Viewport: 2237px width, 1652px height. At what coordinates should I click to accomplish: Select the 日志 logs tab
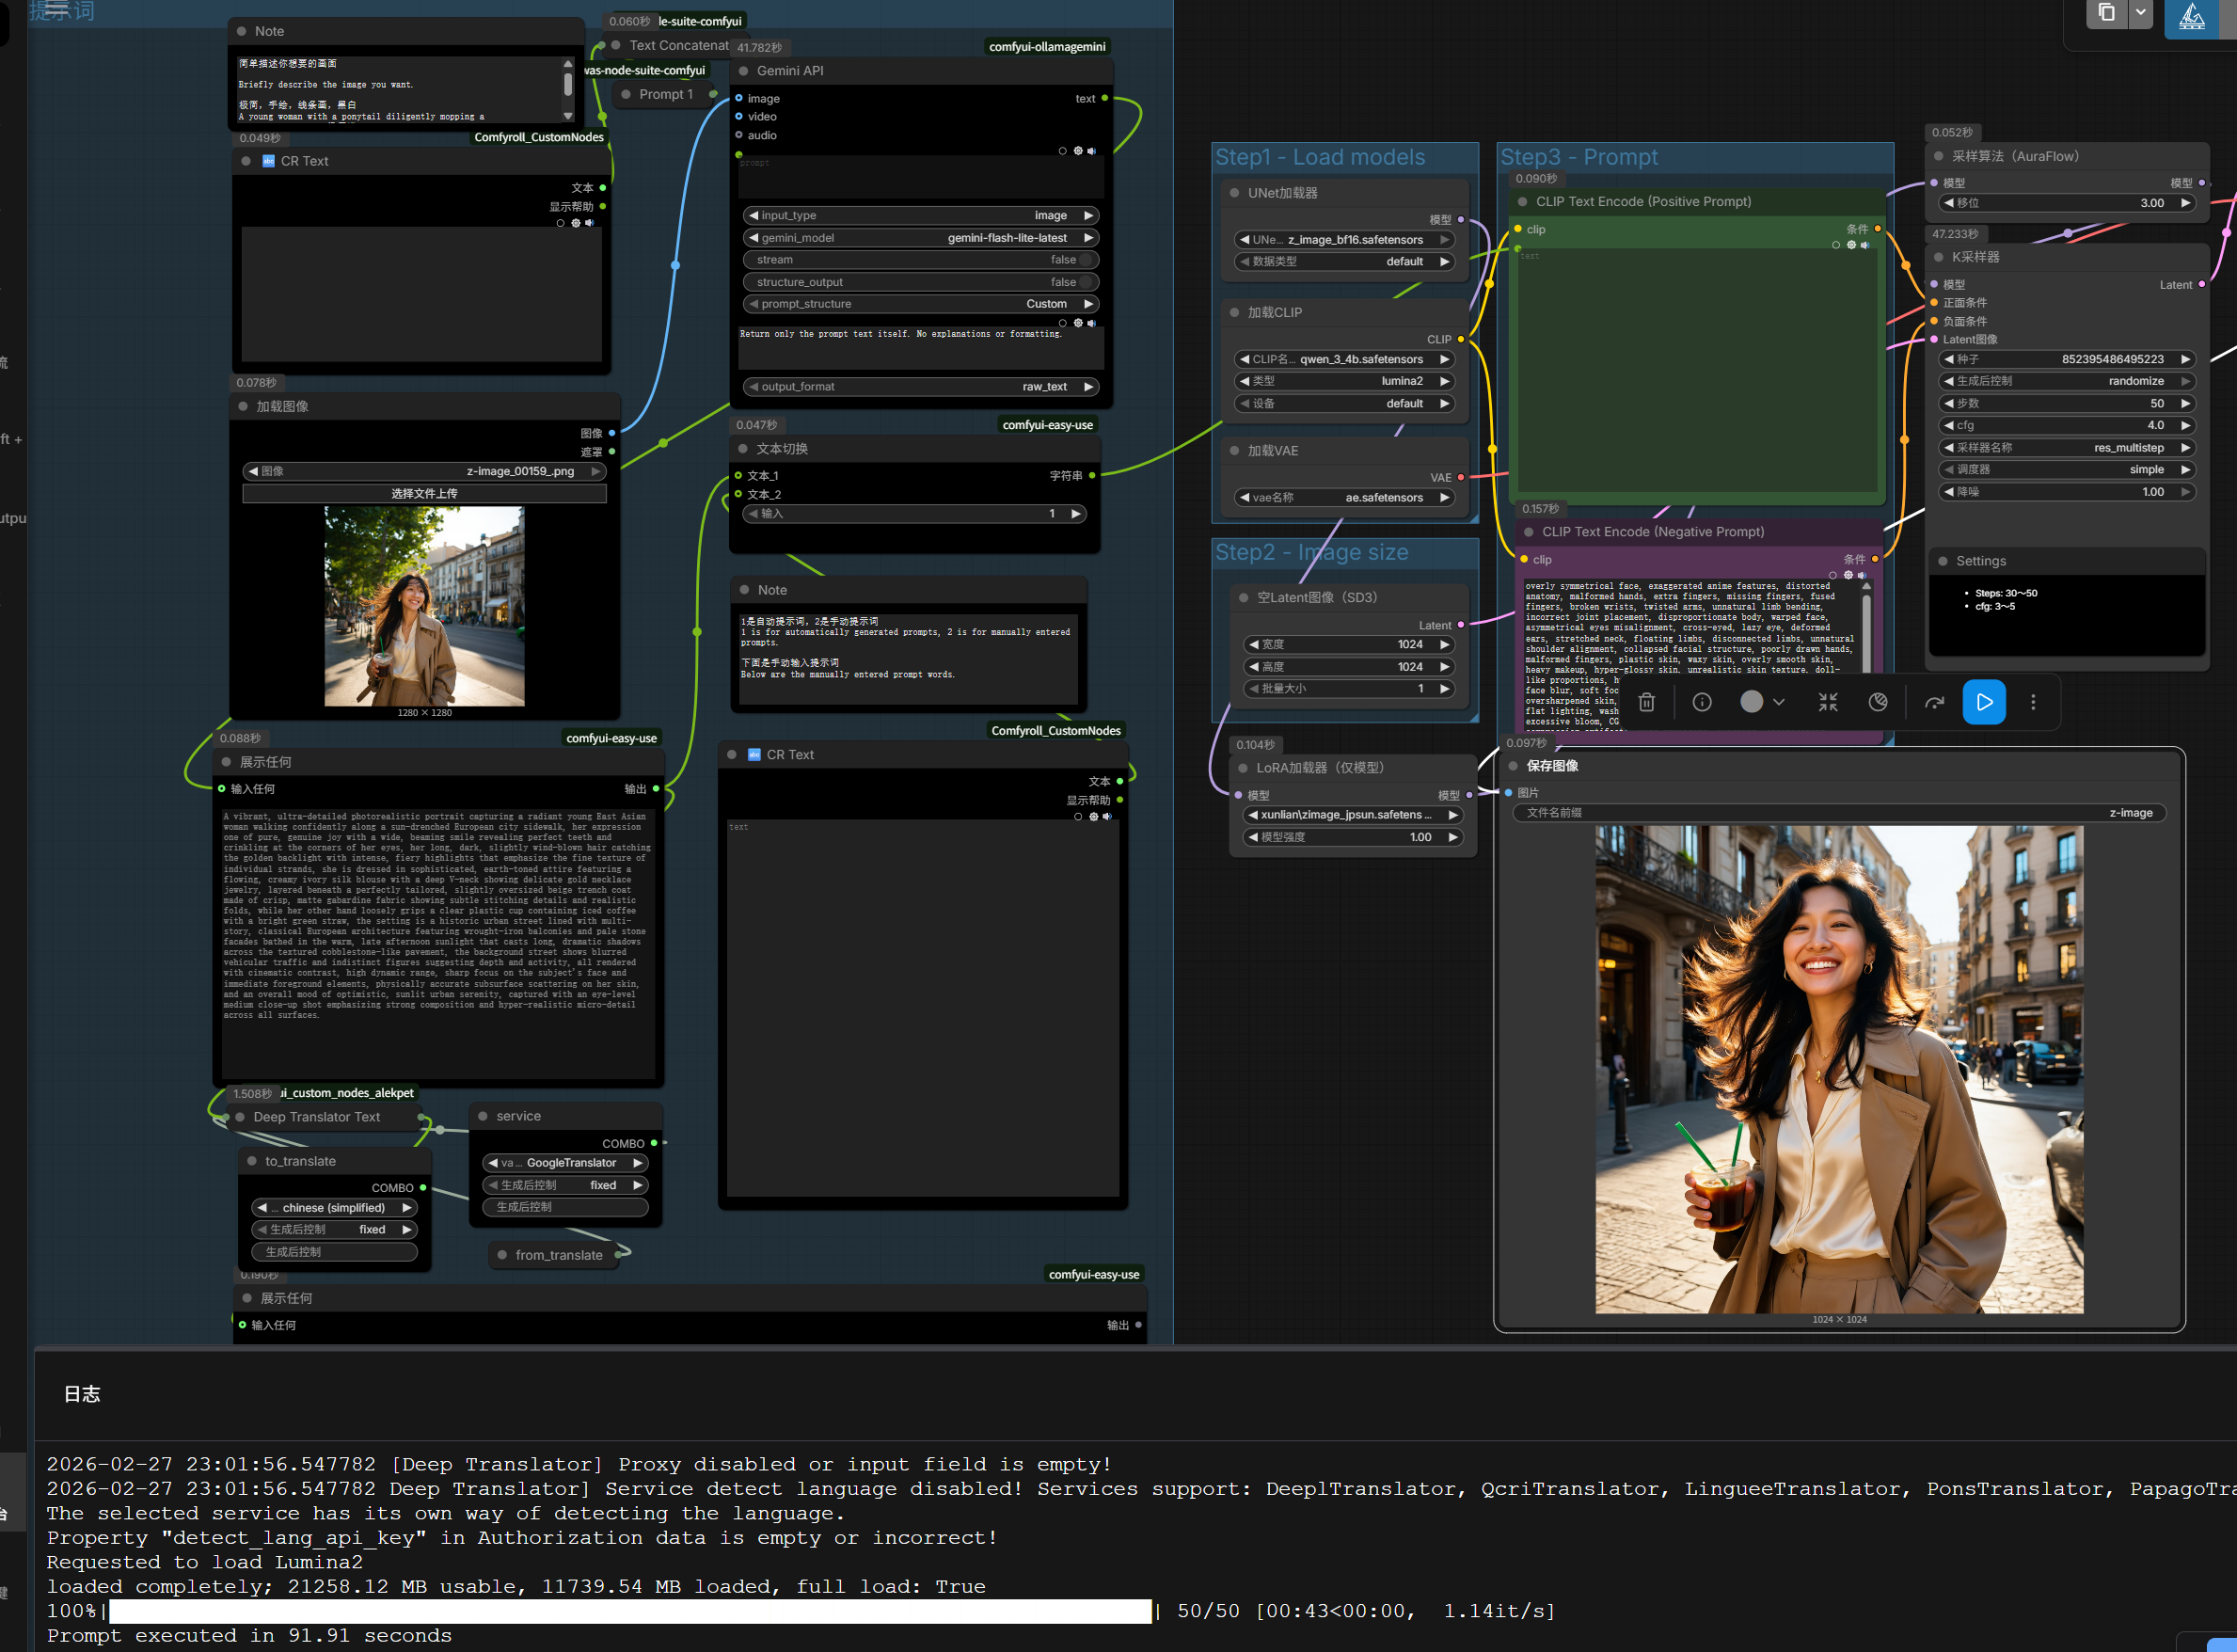click(x=82, y=1394)
